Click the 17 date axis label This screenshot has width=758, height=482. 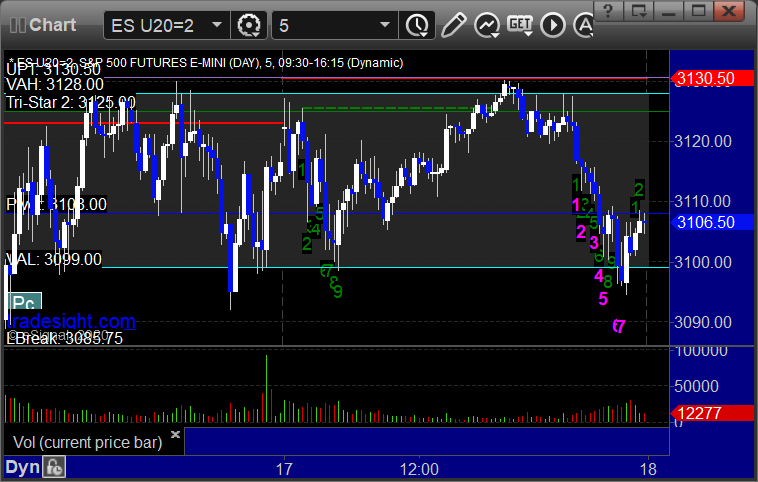[284, 469]
